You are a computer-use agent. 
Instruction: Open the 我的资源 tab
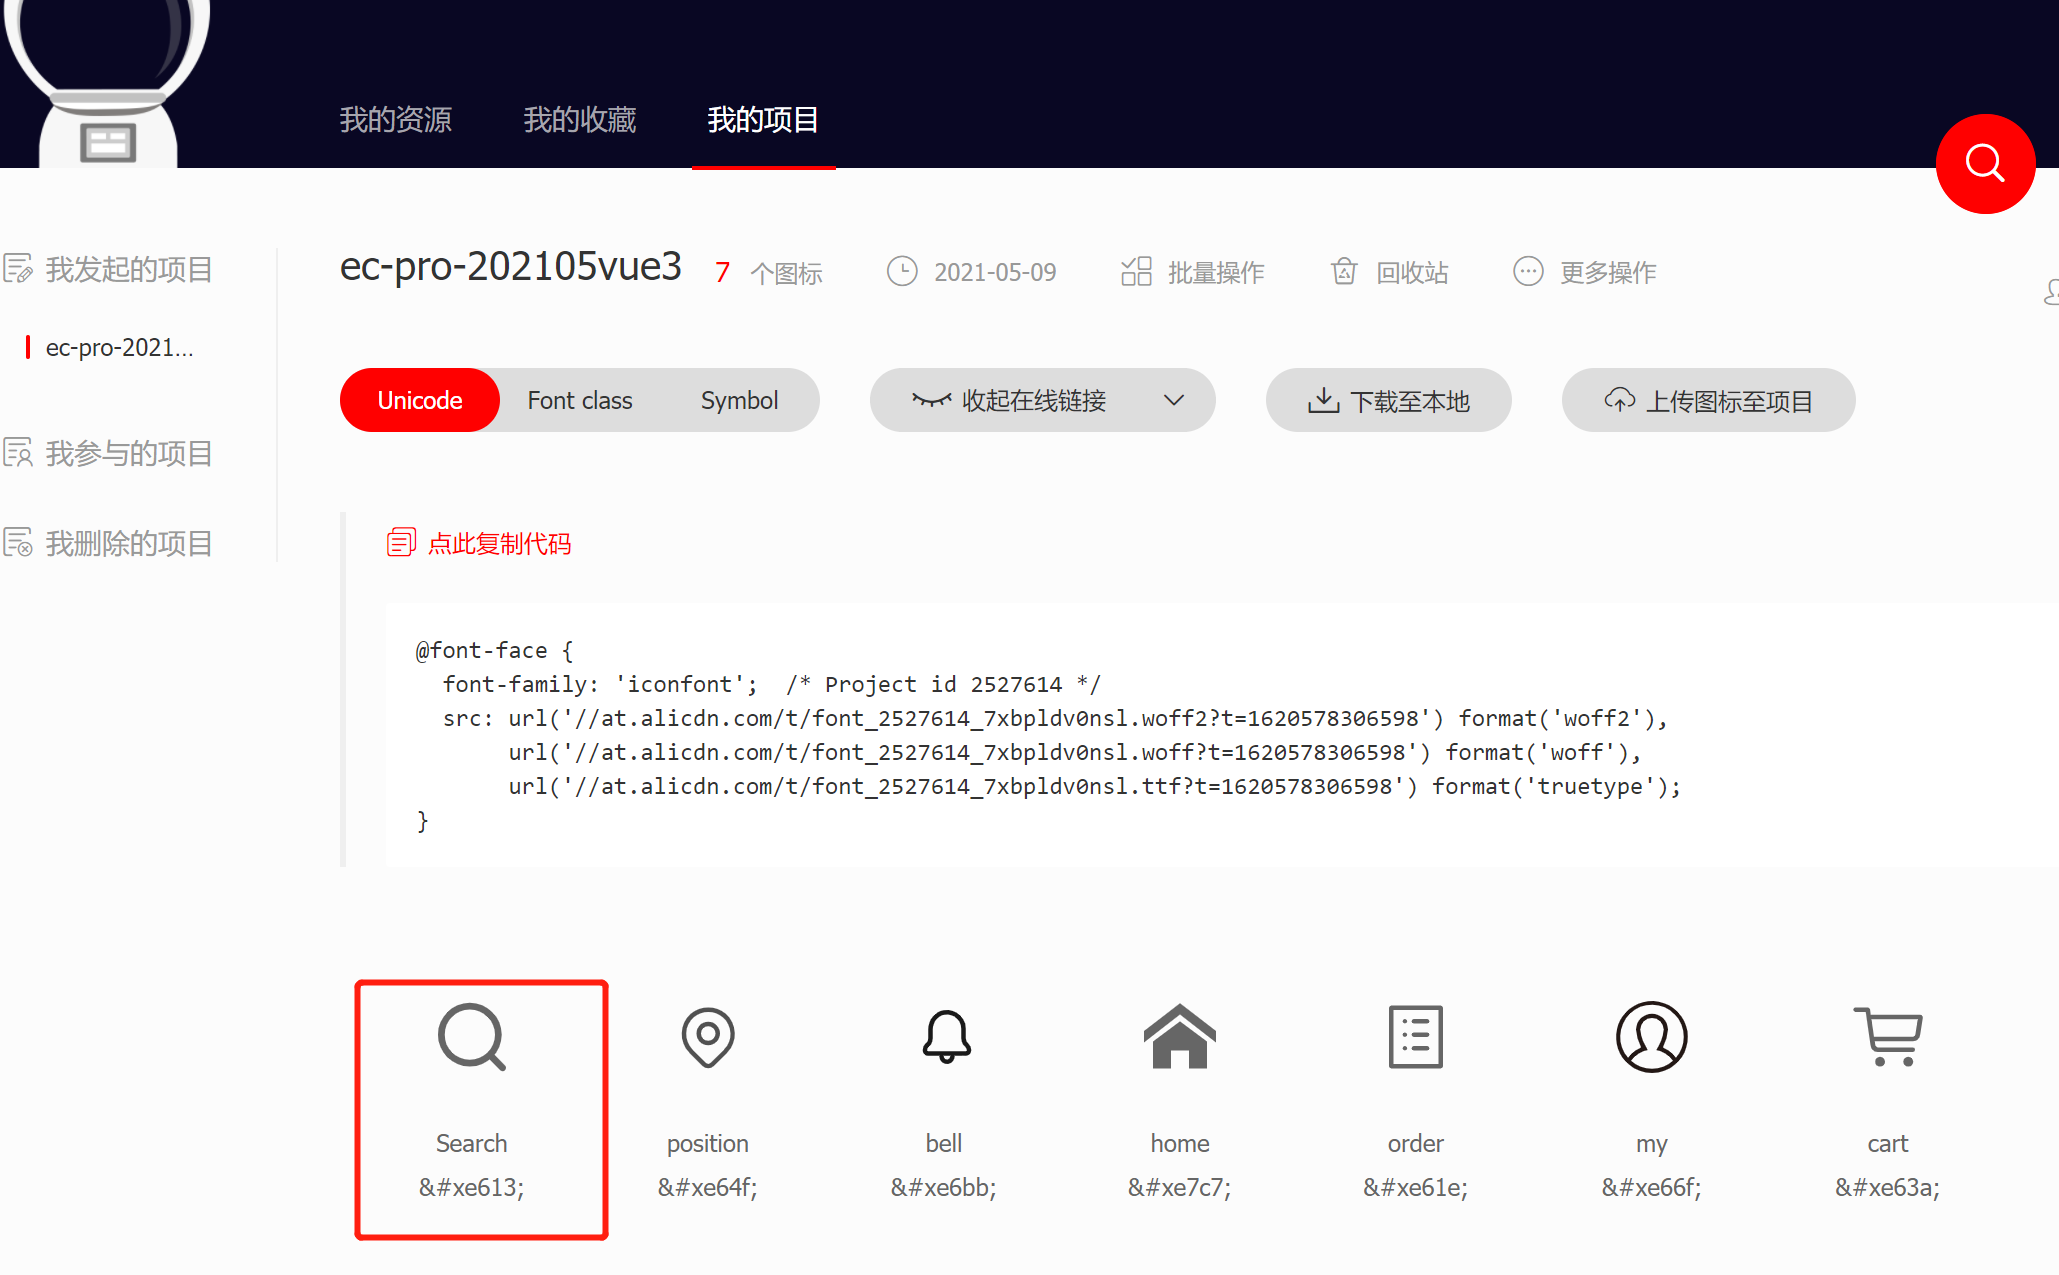[396, 120]
